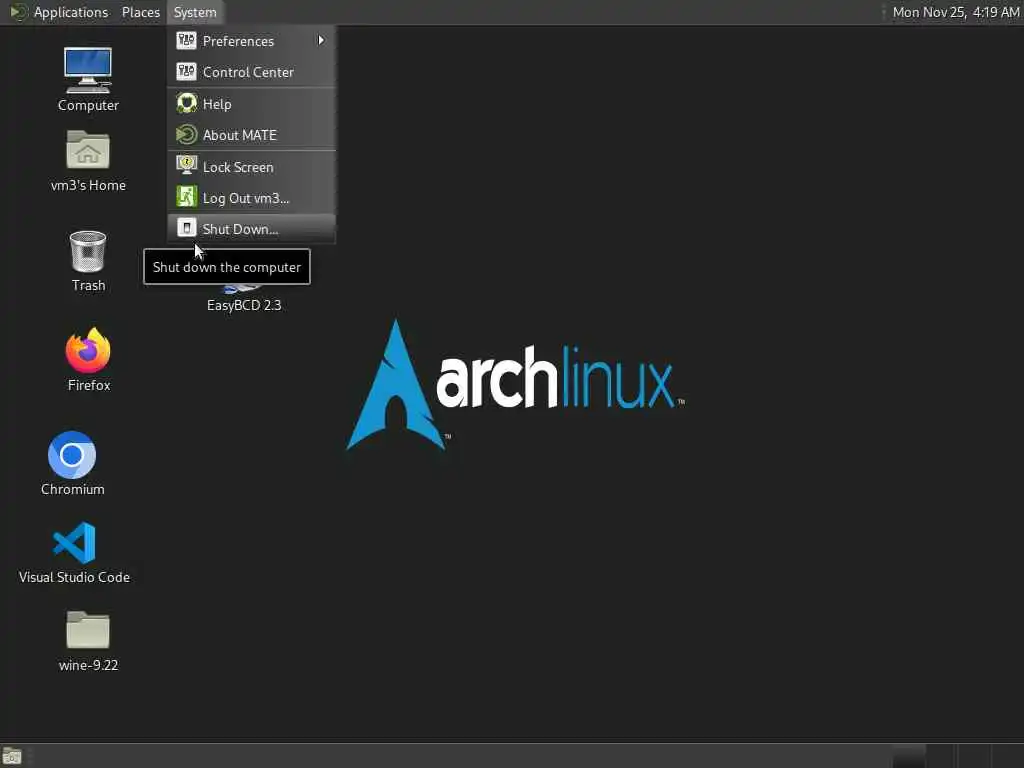1024x768 pixels.
Task: Select the Trash desktop icon
Action: tap(88, 251)
